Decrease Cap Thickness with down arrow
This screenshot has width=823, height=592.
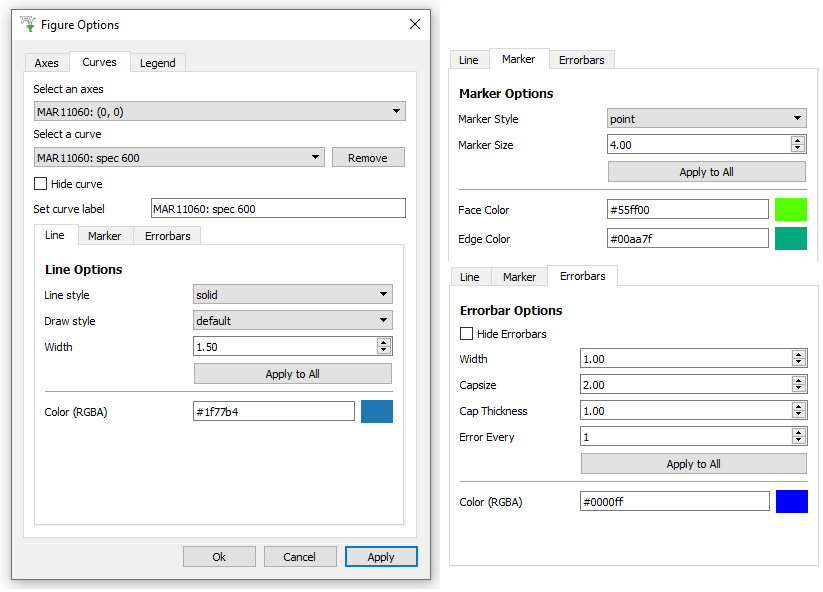(x=798, y=415)
